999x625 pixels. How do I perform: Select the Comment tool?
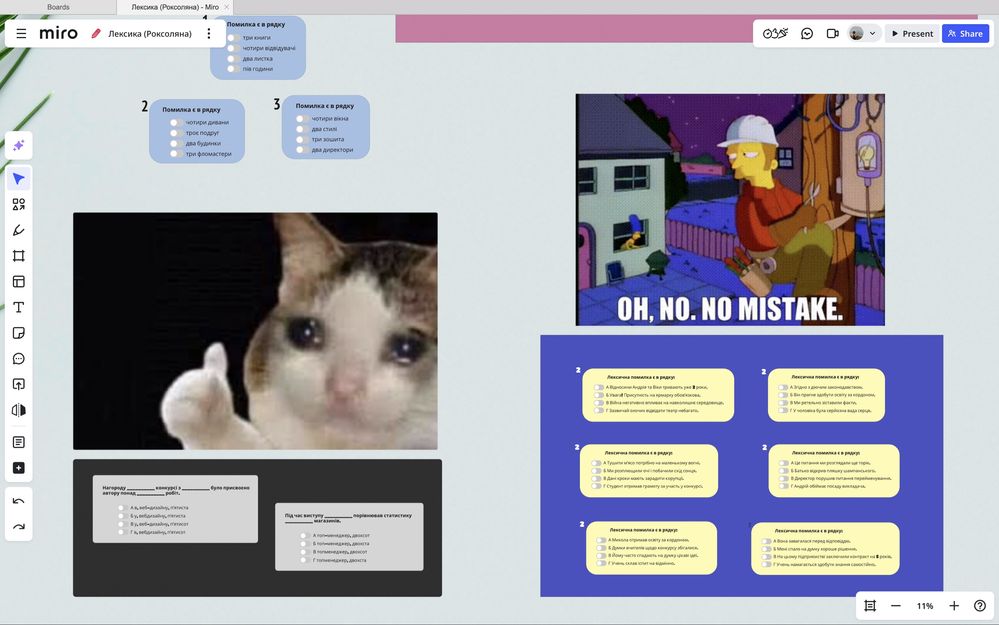pyautogui.click(x=18, y=359)
